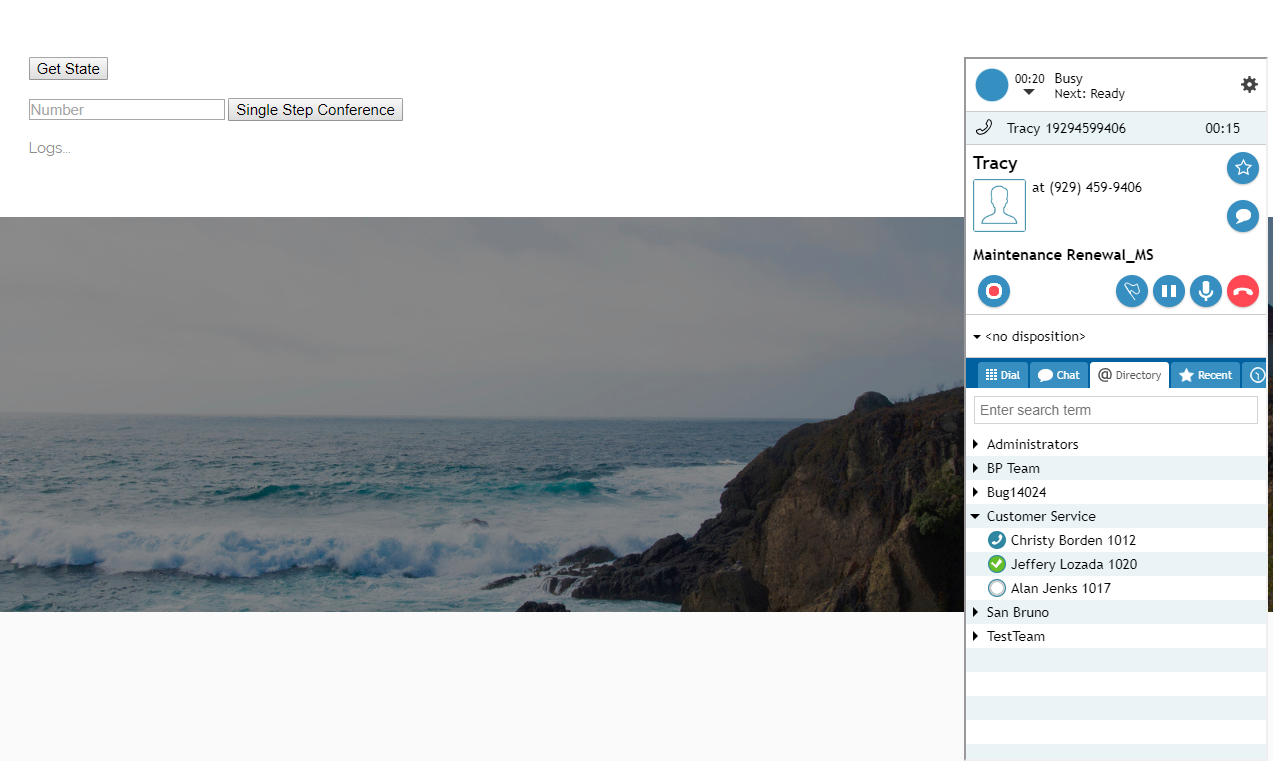Toggle call recording with the red record button
Viewport: 1273px width, 761px height.
click(994, 291)
